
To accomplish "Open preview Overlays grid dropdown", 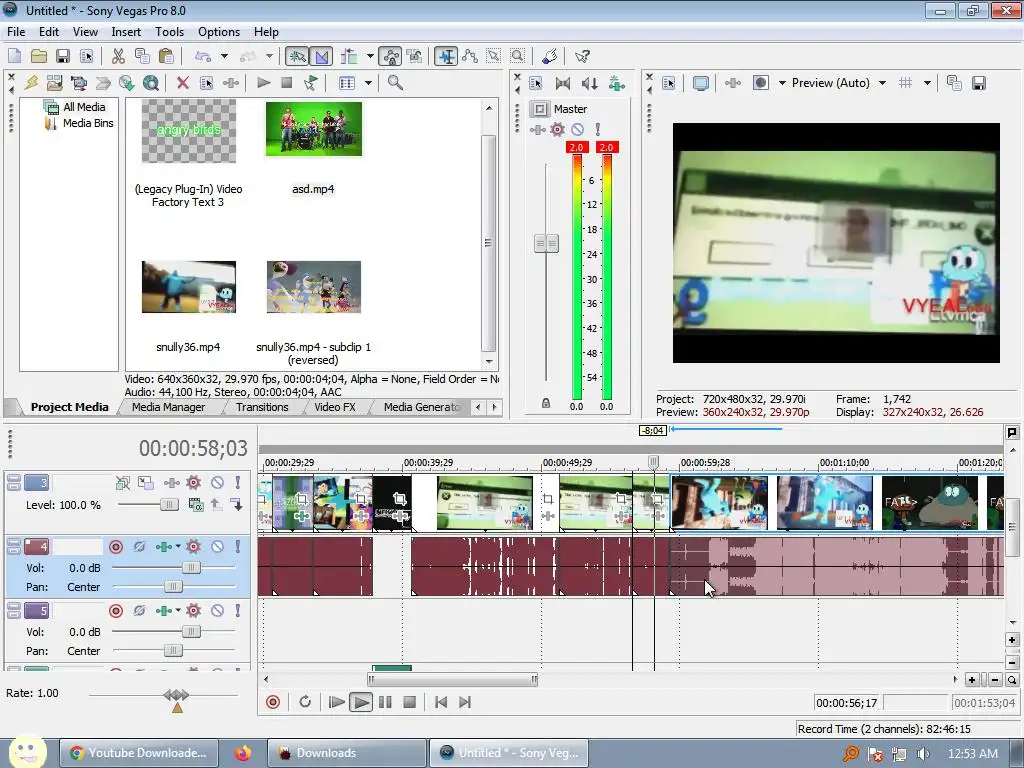I will point(927,83).
